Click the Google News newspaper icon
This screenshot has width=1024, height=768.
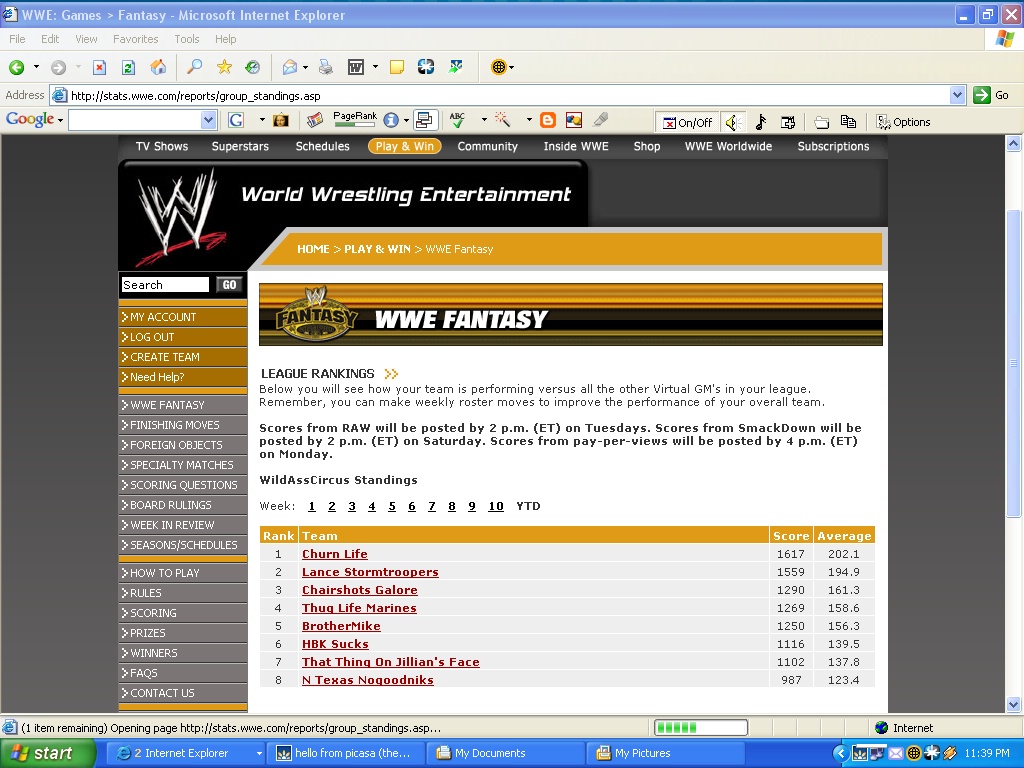click(315, 120)
